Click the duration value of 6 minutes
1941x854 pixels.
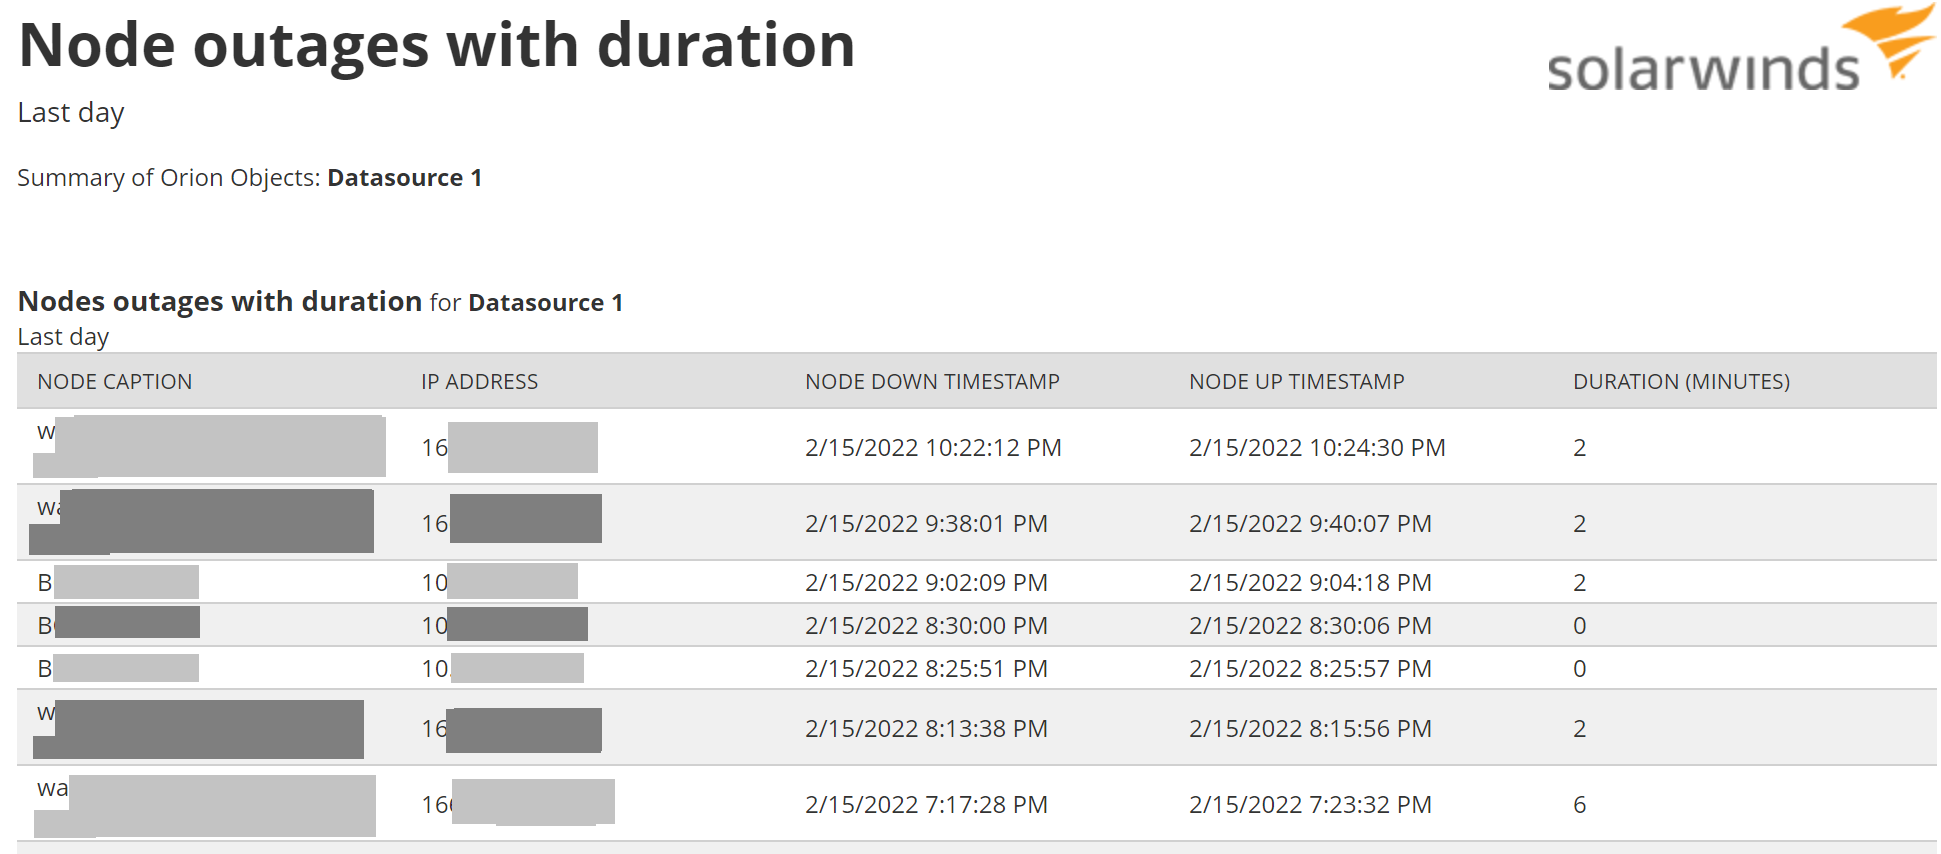[1579, 804]
